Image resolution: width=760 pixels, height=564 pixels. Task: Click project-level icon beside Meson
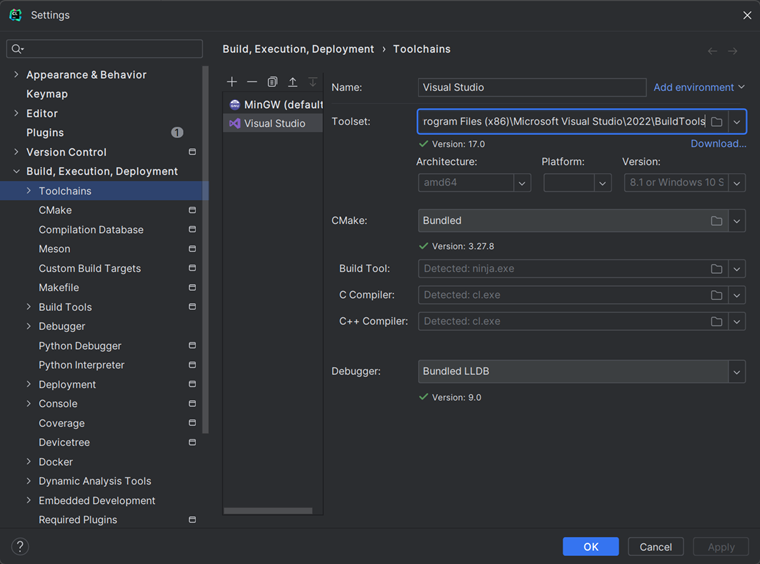tap(192, 249)
